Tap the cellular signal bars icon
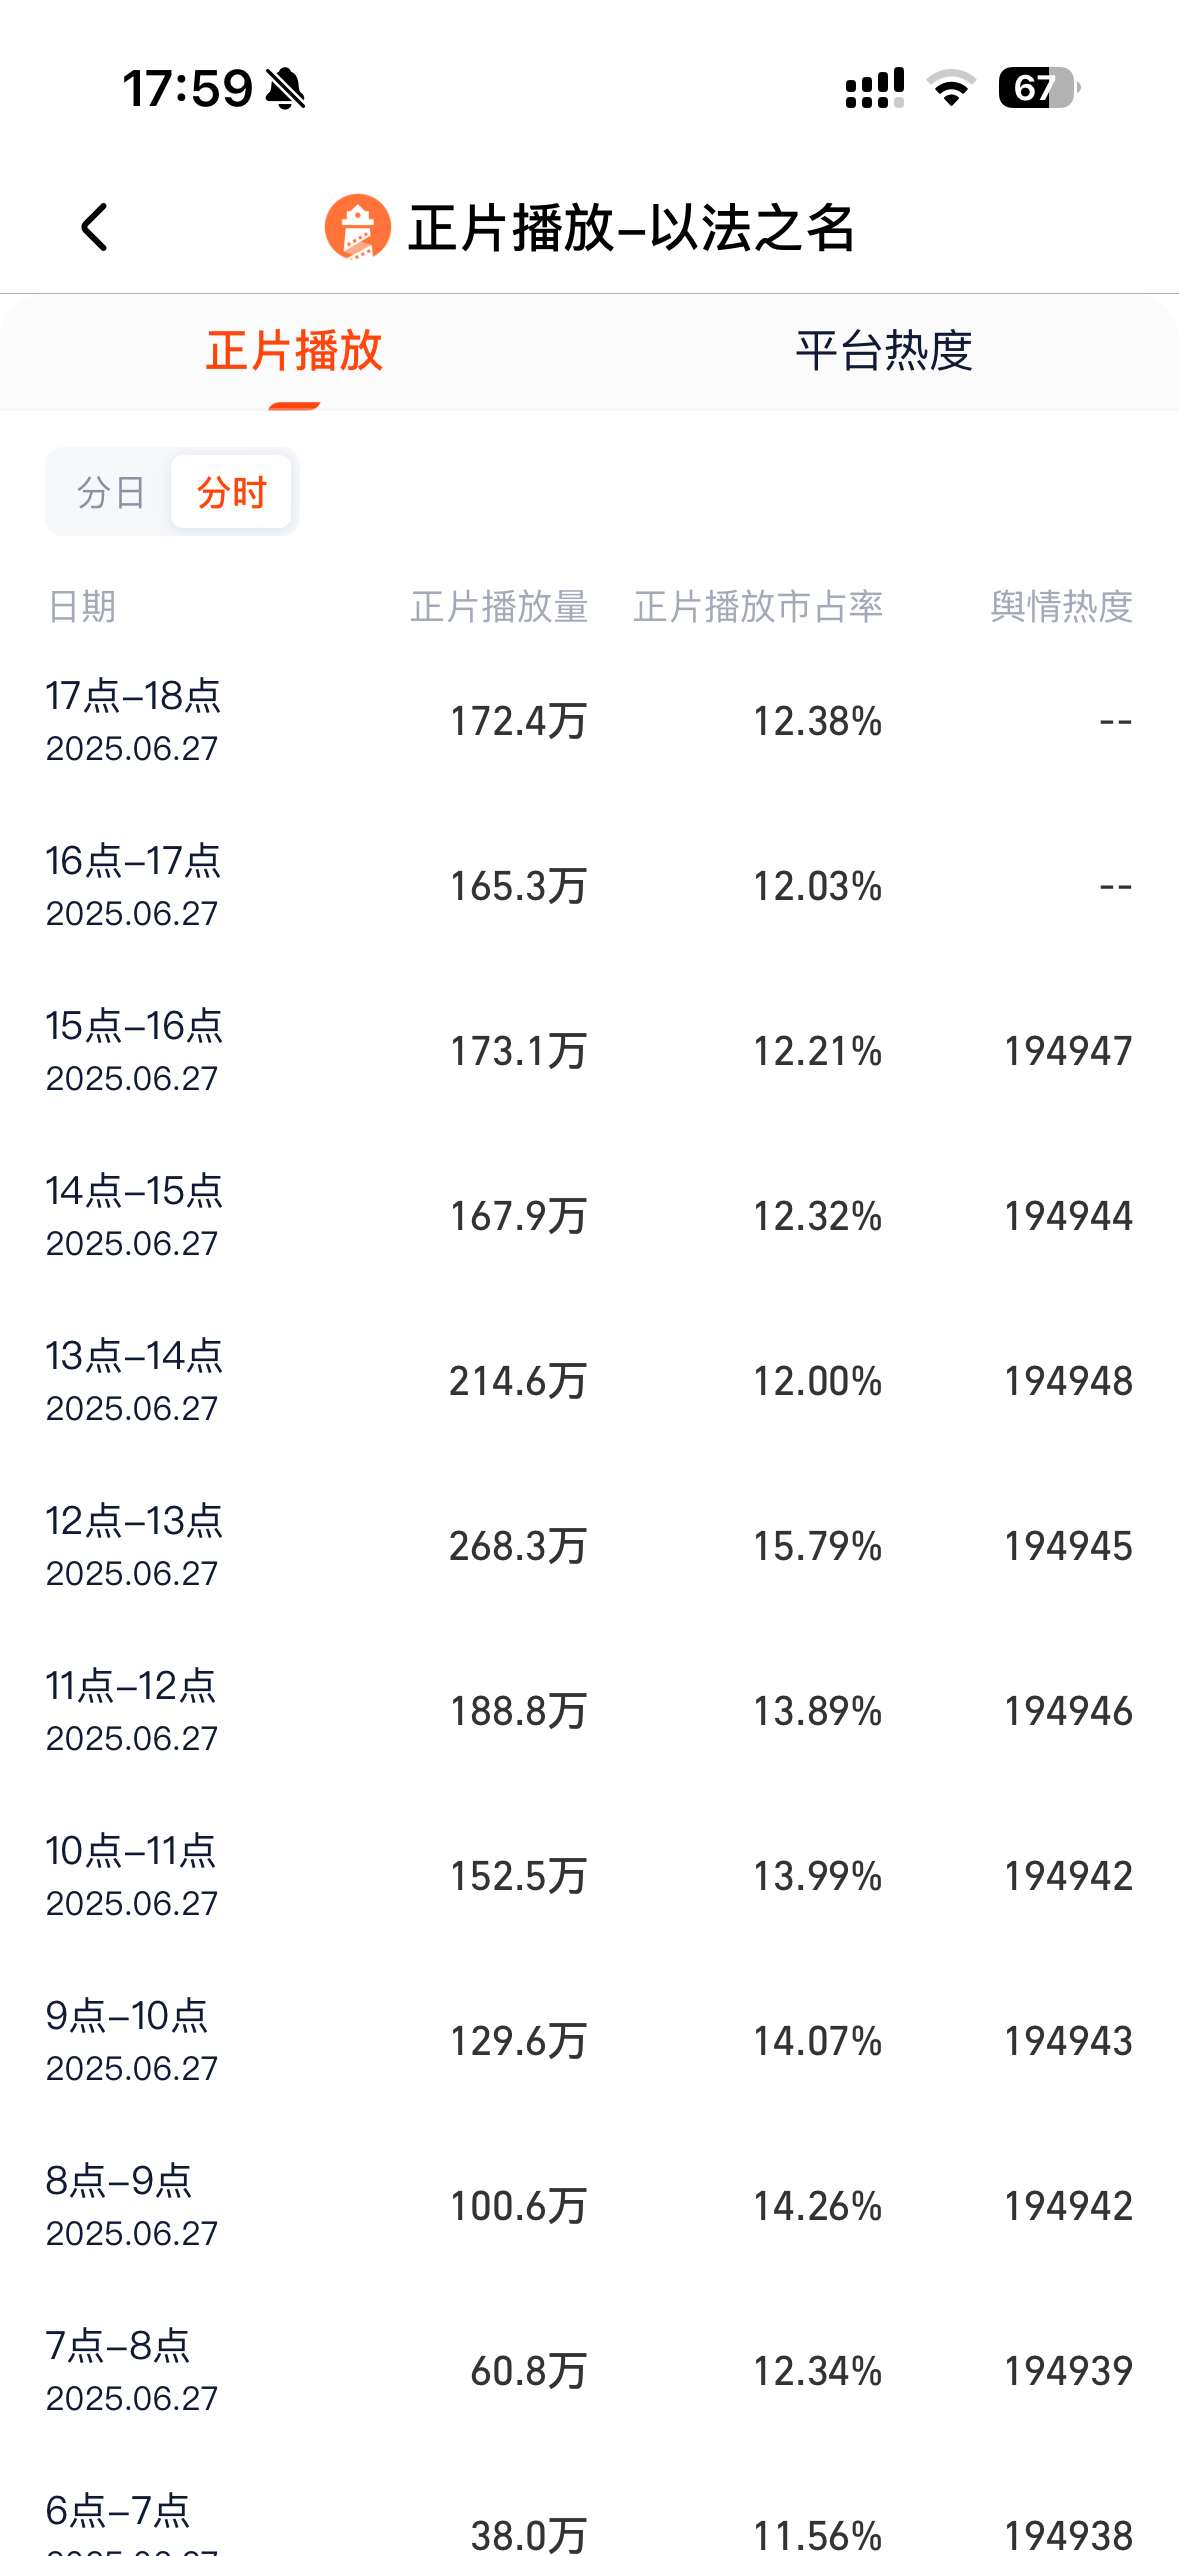 click(875, 88)
